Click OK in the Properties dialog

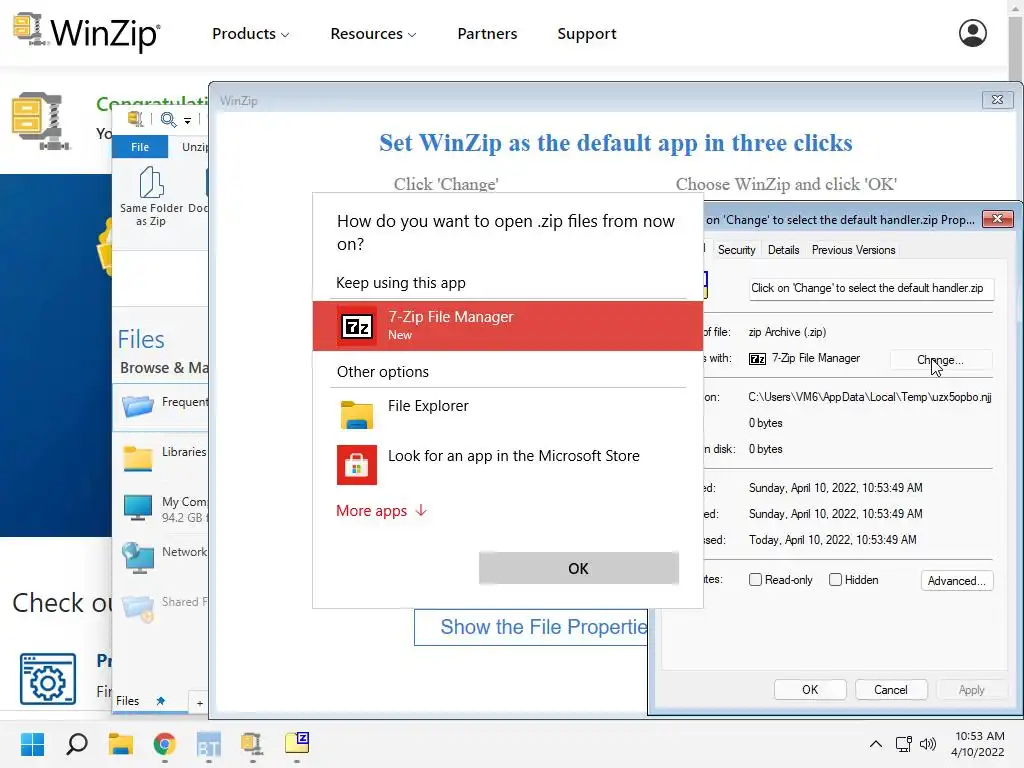click(x=810, y=690)
